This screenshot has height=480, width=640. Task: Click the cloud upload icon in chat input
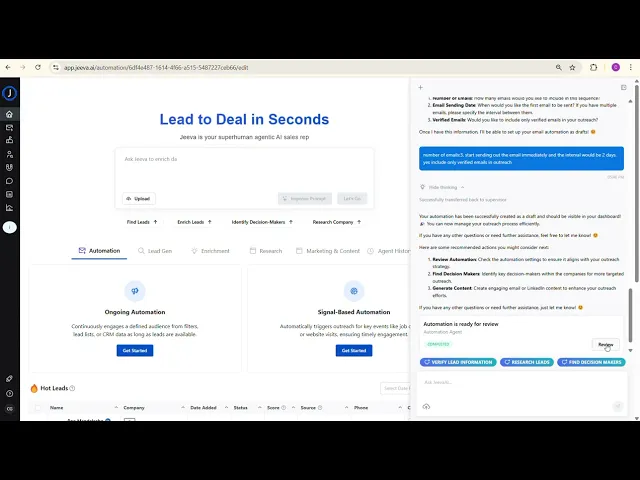(x=426, y=407)
